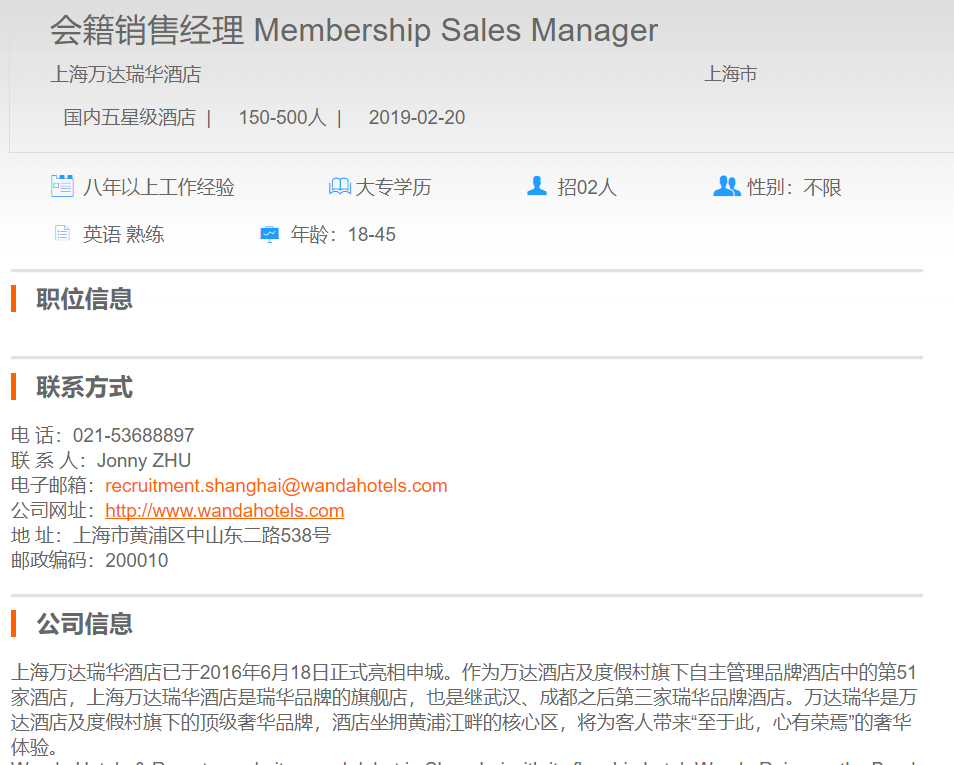This screenshot has width=954, height=765.
Task: Click the 上海市 location text
Action: pos(730,74)
